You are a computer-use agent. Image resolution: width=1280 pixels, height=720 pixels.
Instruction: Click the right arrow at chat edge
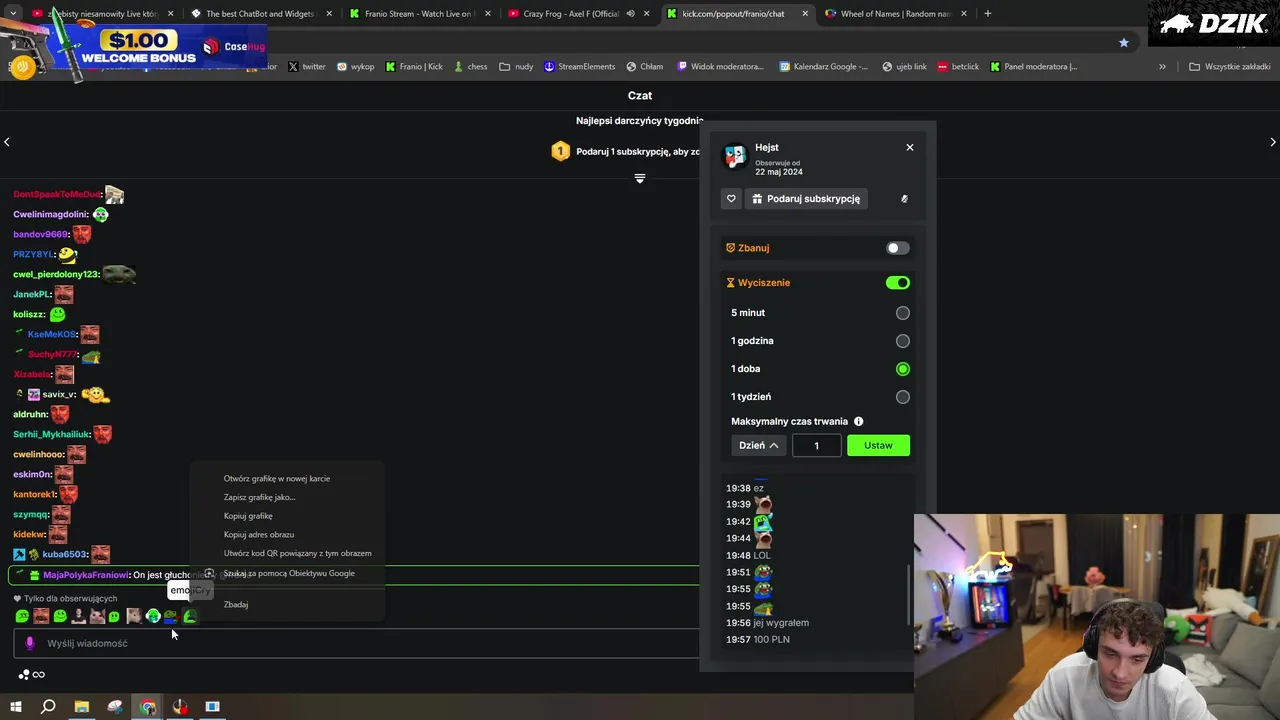[1273, 143]
